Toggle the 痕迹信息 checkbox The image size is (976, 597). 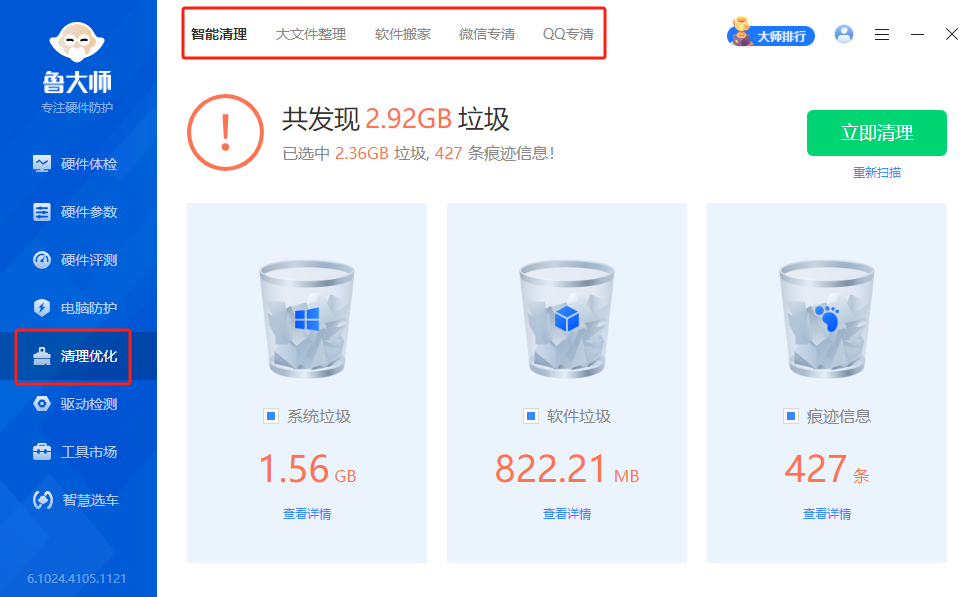pyautogui.click(x=791, y=416)
